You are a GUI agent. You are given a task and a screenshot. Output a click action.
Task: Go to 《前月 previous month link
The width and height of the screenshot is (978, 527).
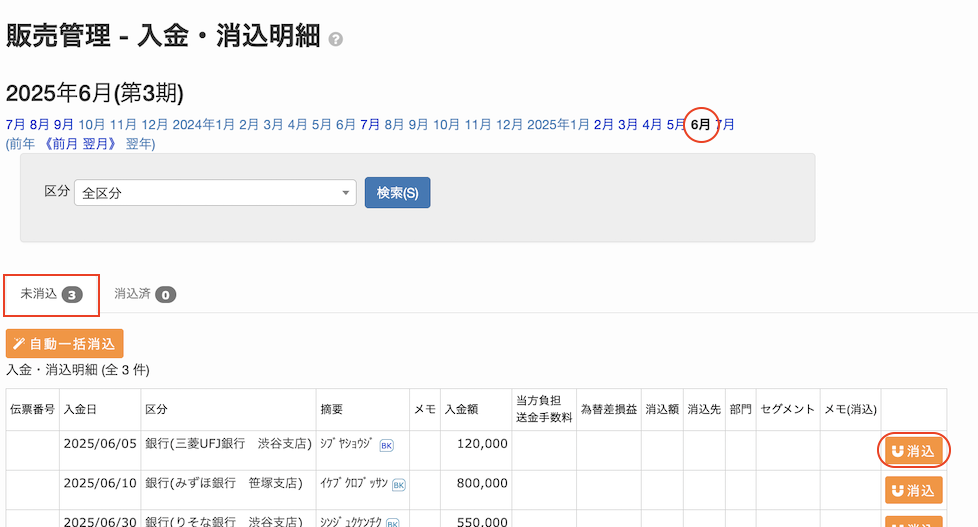[x=59, y=144]
